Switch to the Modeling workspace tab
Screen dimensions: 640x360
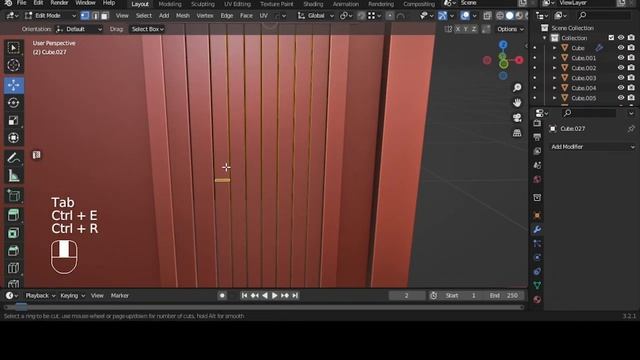point(170,4)
